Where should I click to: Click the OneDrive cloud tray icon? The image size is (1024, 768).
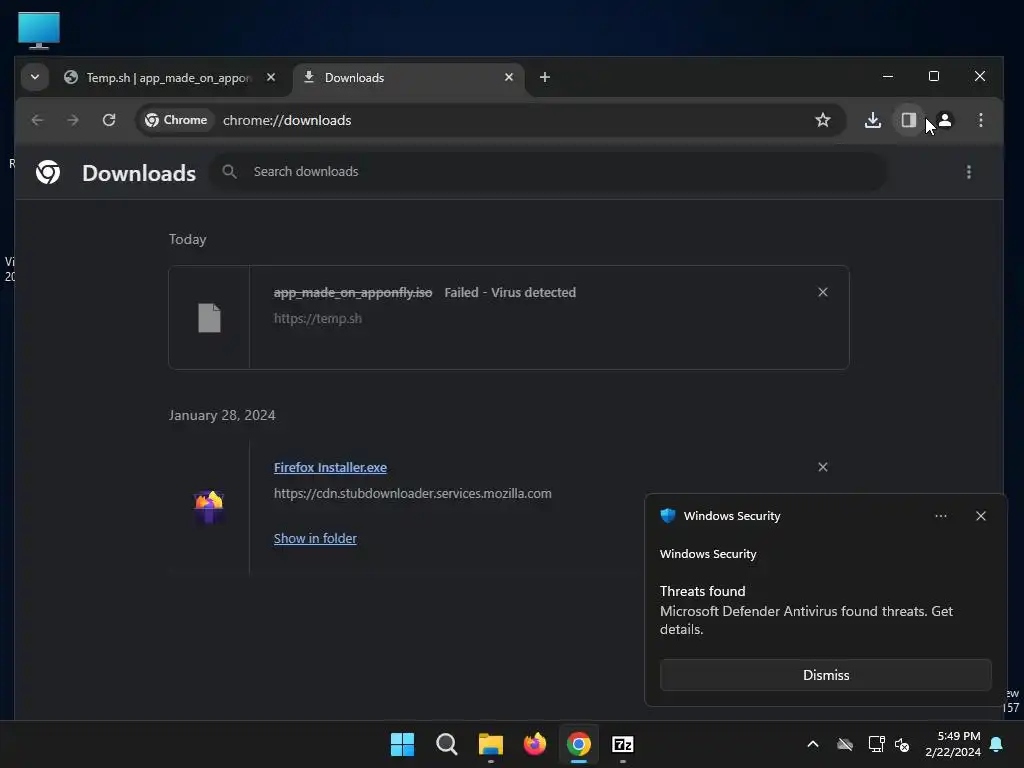tap(845, 744)
